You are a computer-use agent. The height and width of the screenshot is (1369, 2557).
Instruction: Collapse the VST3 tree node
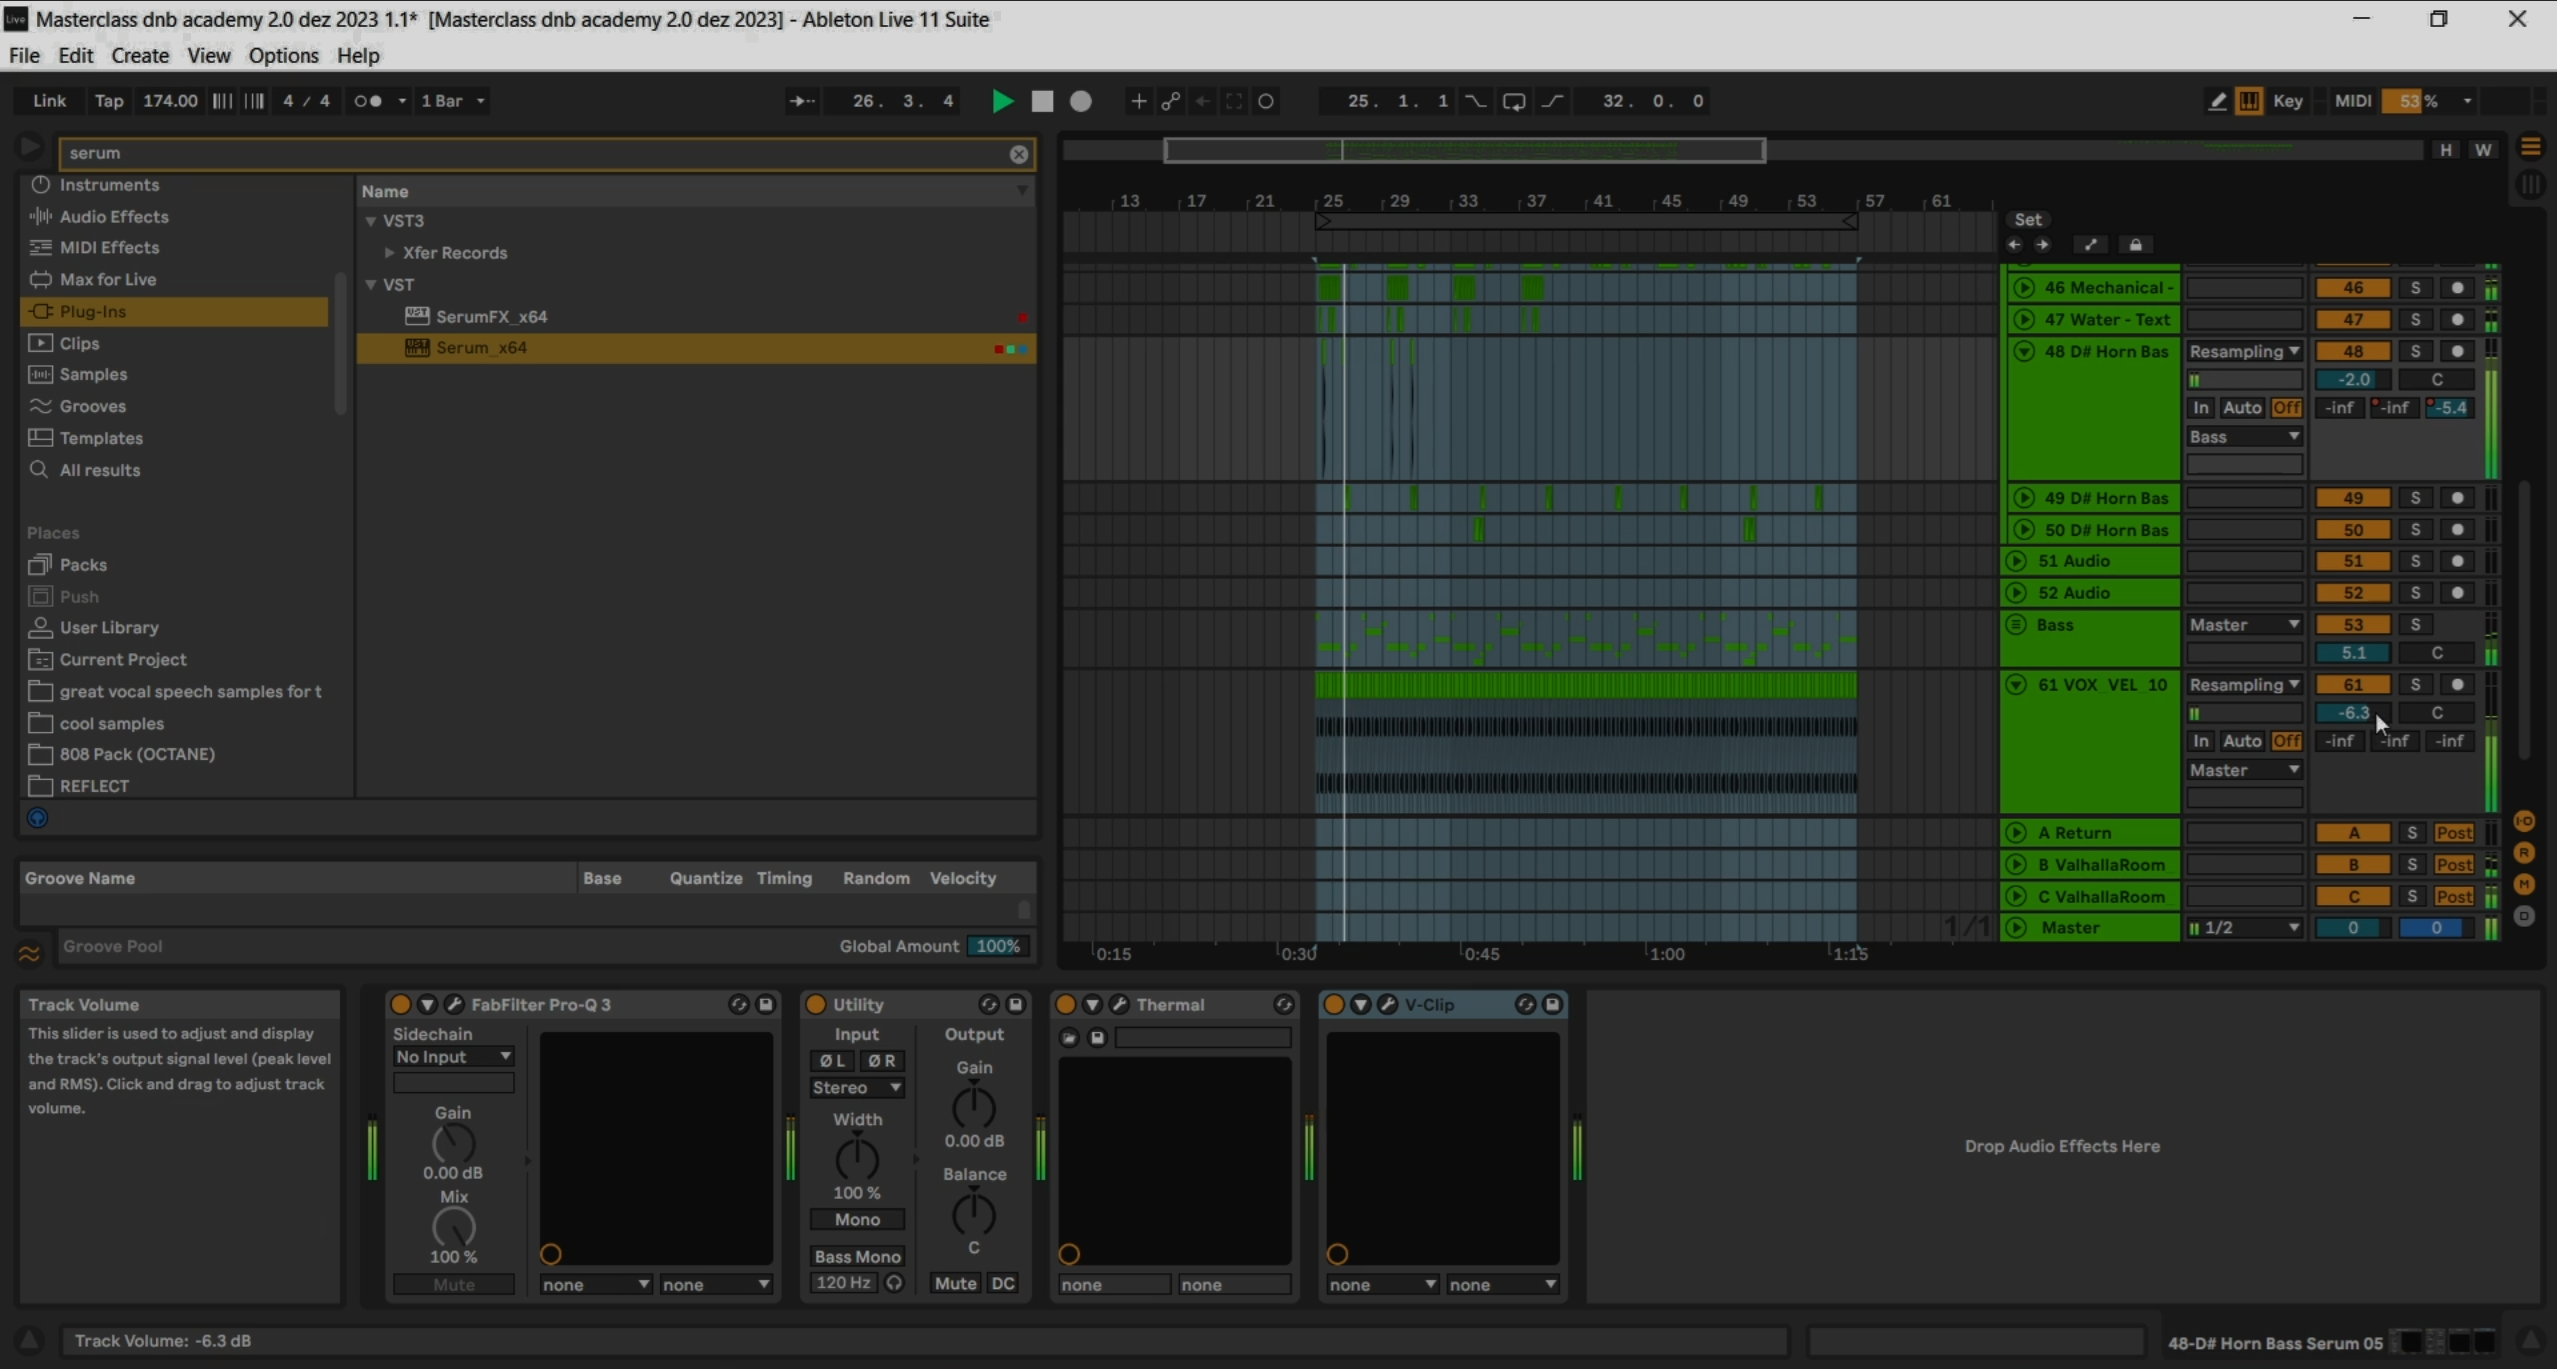coord(371,221)
